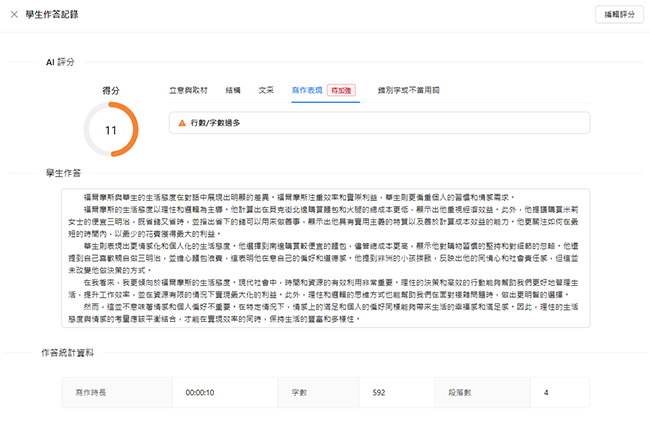Click the orange warning triangle icon
This screenshot has width=650, height=445.
click(182, 122)
